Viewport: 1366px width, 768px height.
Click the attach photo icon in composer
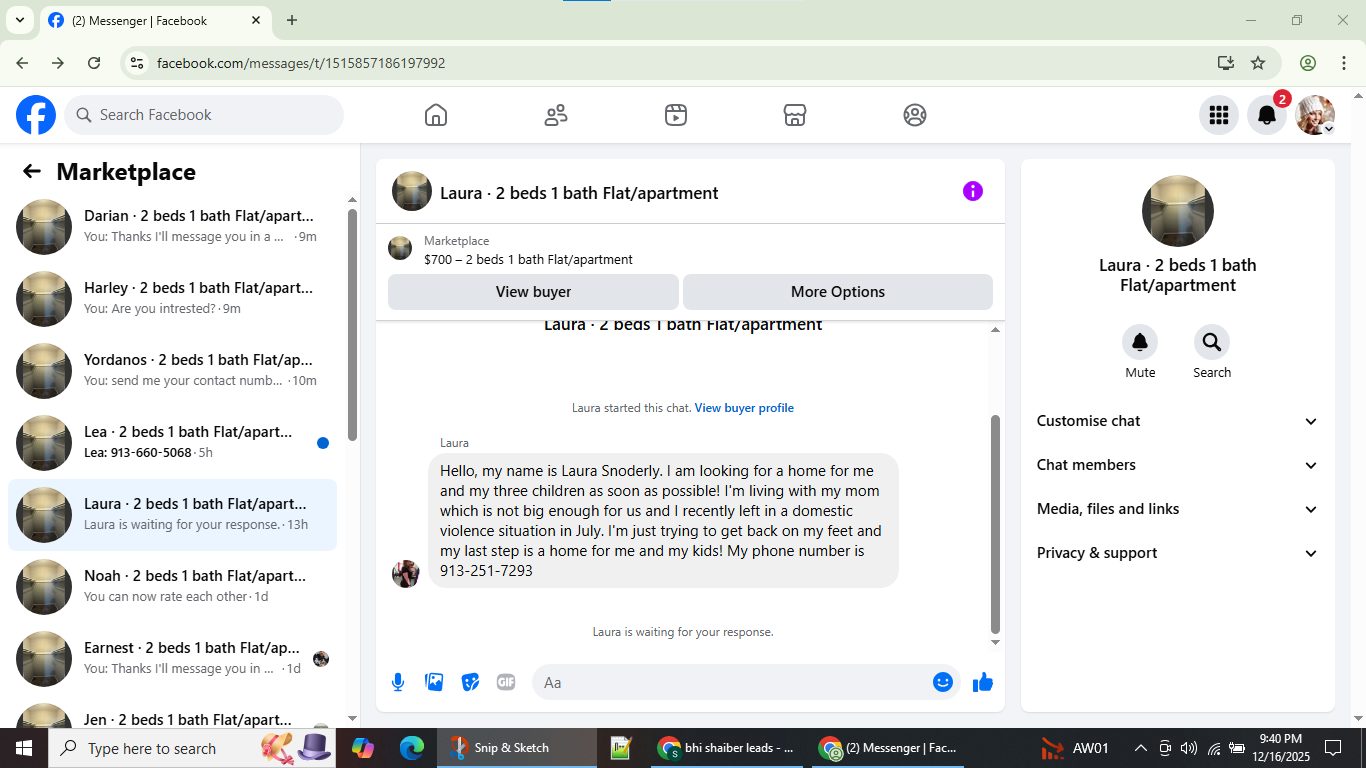[434, 682]
